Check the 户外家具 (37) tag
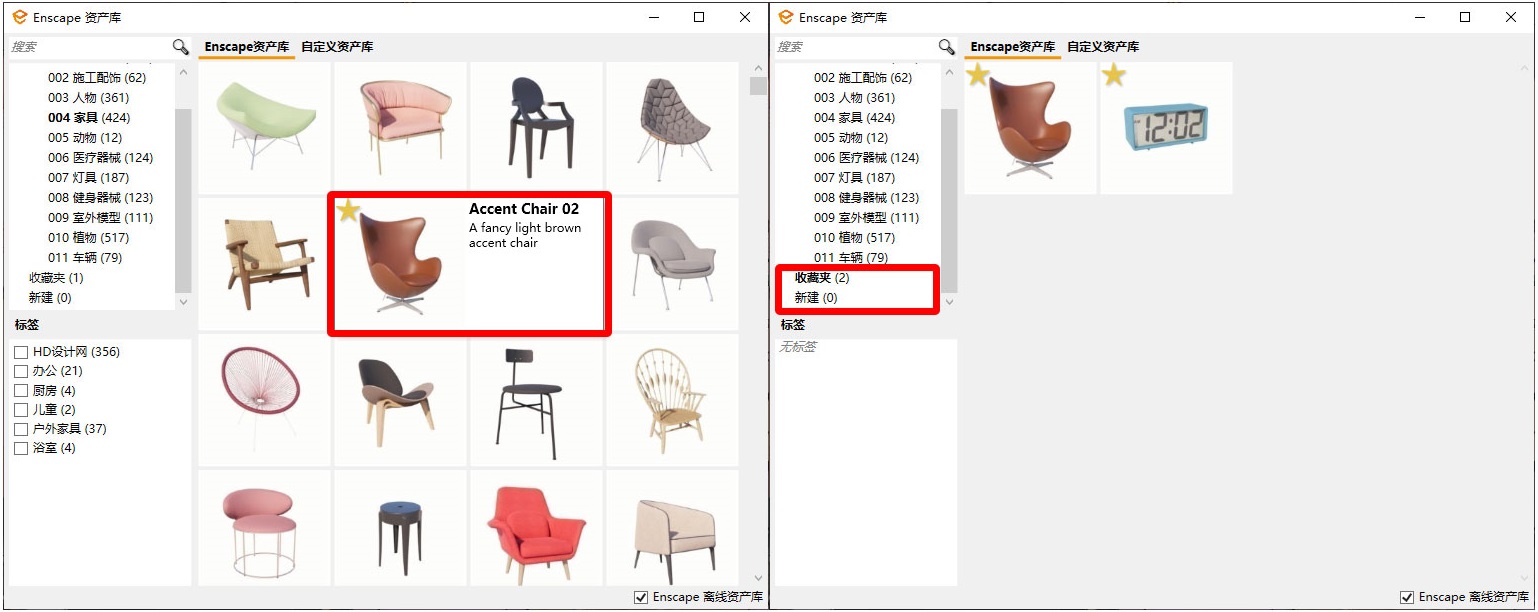Image resolution: width=1538 pixels, height=612 pixels. [x=21, y=429]
